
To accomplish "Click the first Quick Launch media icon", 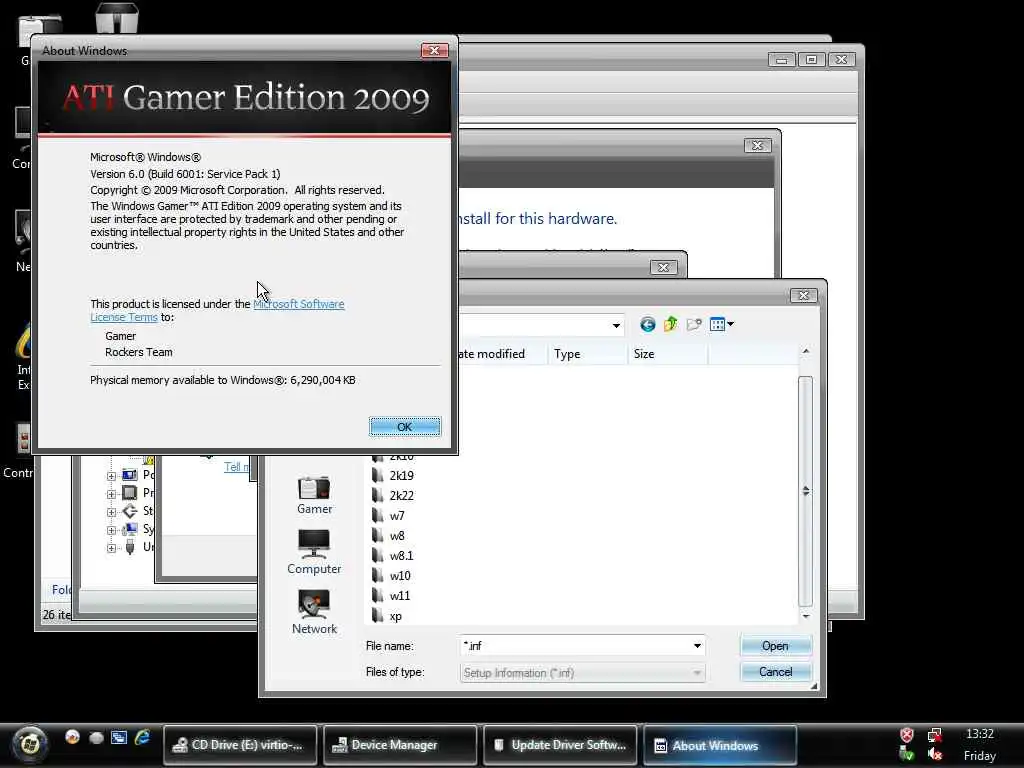I will pyautogui.click(x=72, y=737).
